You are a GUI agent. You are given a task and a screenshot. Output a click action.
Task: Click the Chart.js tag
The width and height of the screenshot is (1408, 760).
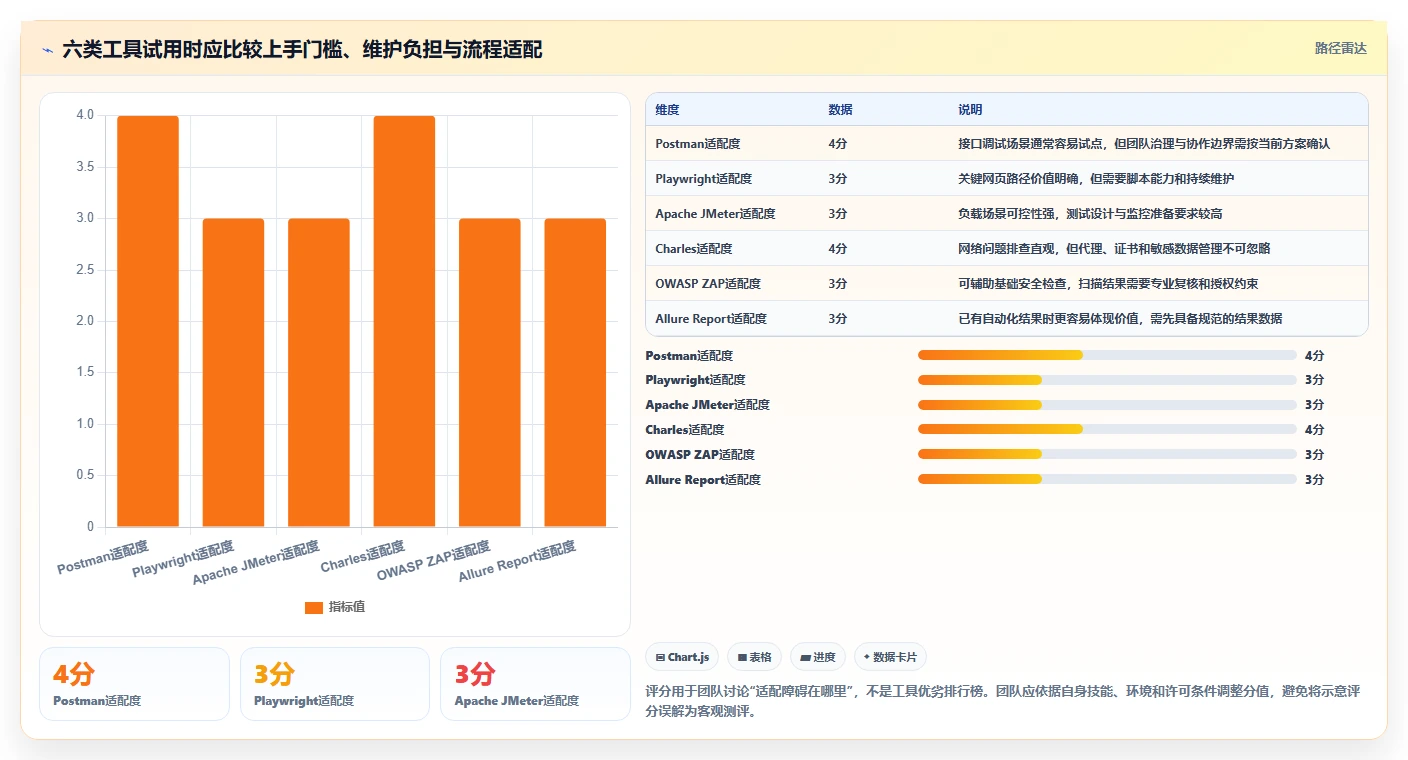[x=682, y=657]
